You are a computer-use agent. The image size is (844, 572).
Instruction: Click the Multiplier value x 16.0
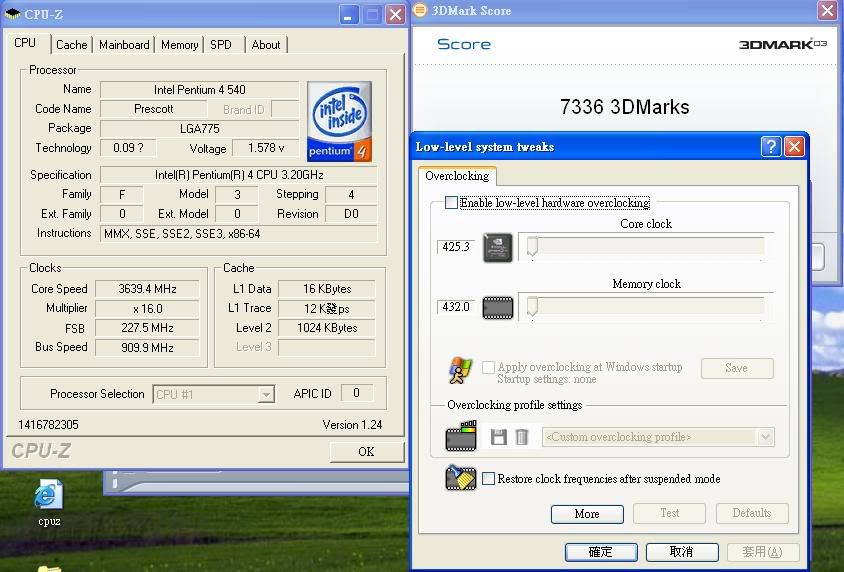click(147, 309)
